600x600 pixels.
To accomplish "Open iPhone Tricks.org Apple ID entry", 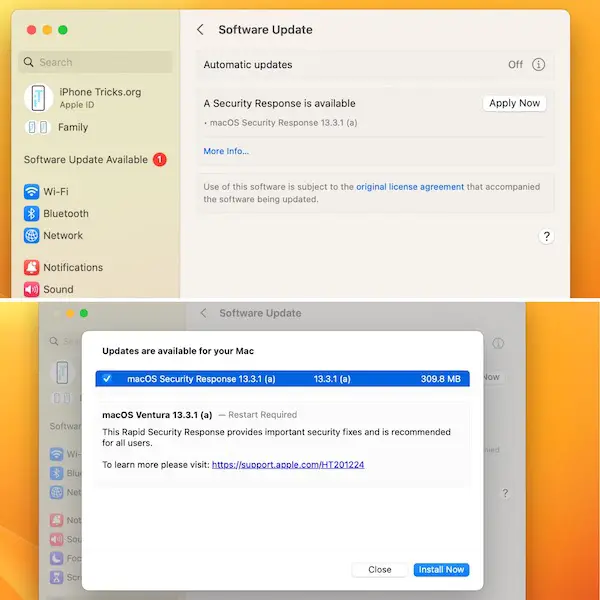I will tap(100, 97).
